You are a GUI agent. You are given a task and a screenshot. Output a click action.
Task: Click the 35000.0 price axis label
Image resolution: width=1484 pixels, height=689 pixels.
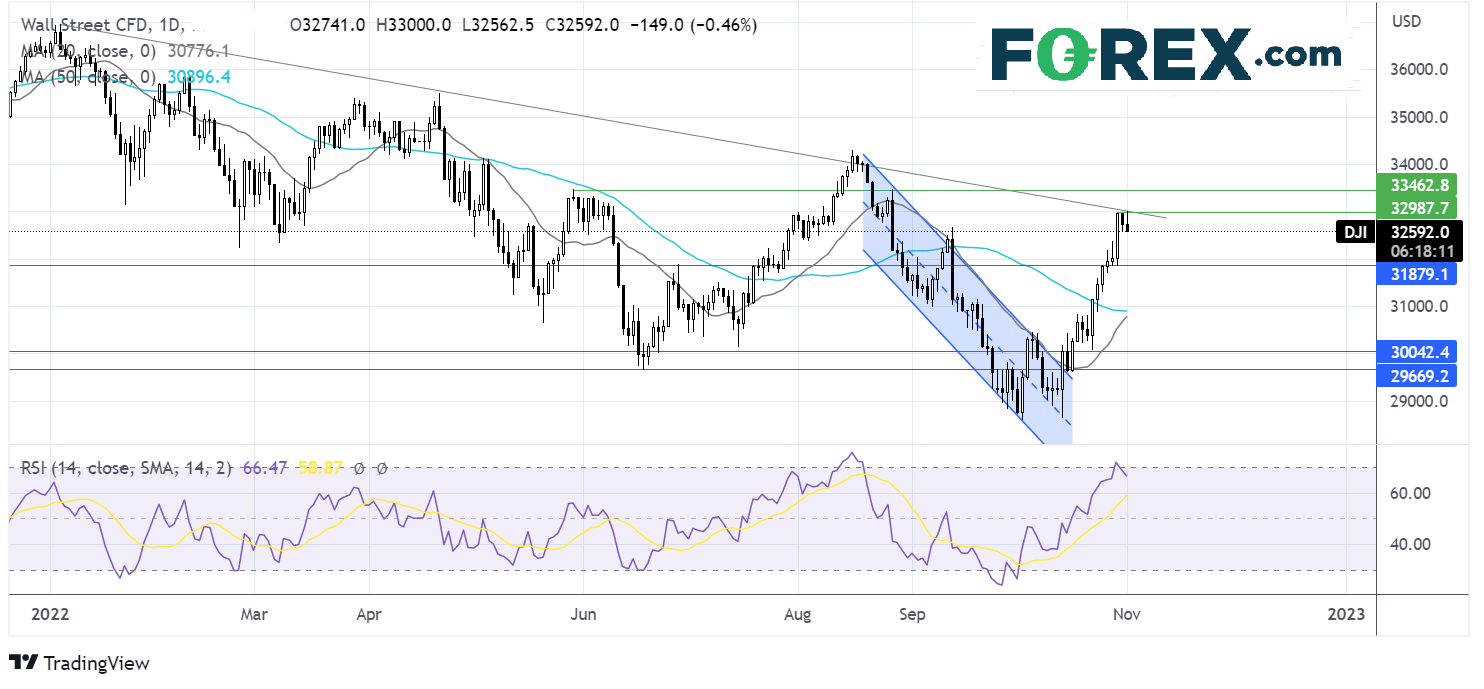(1419, 117)
